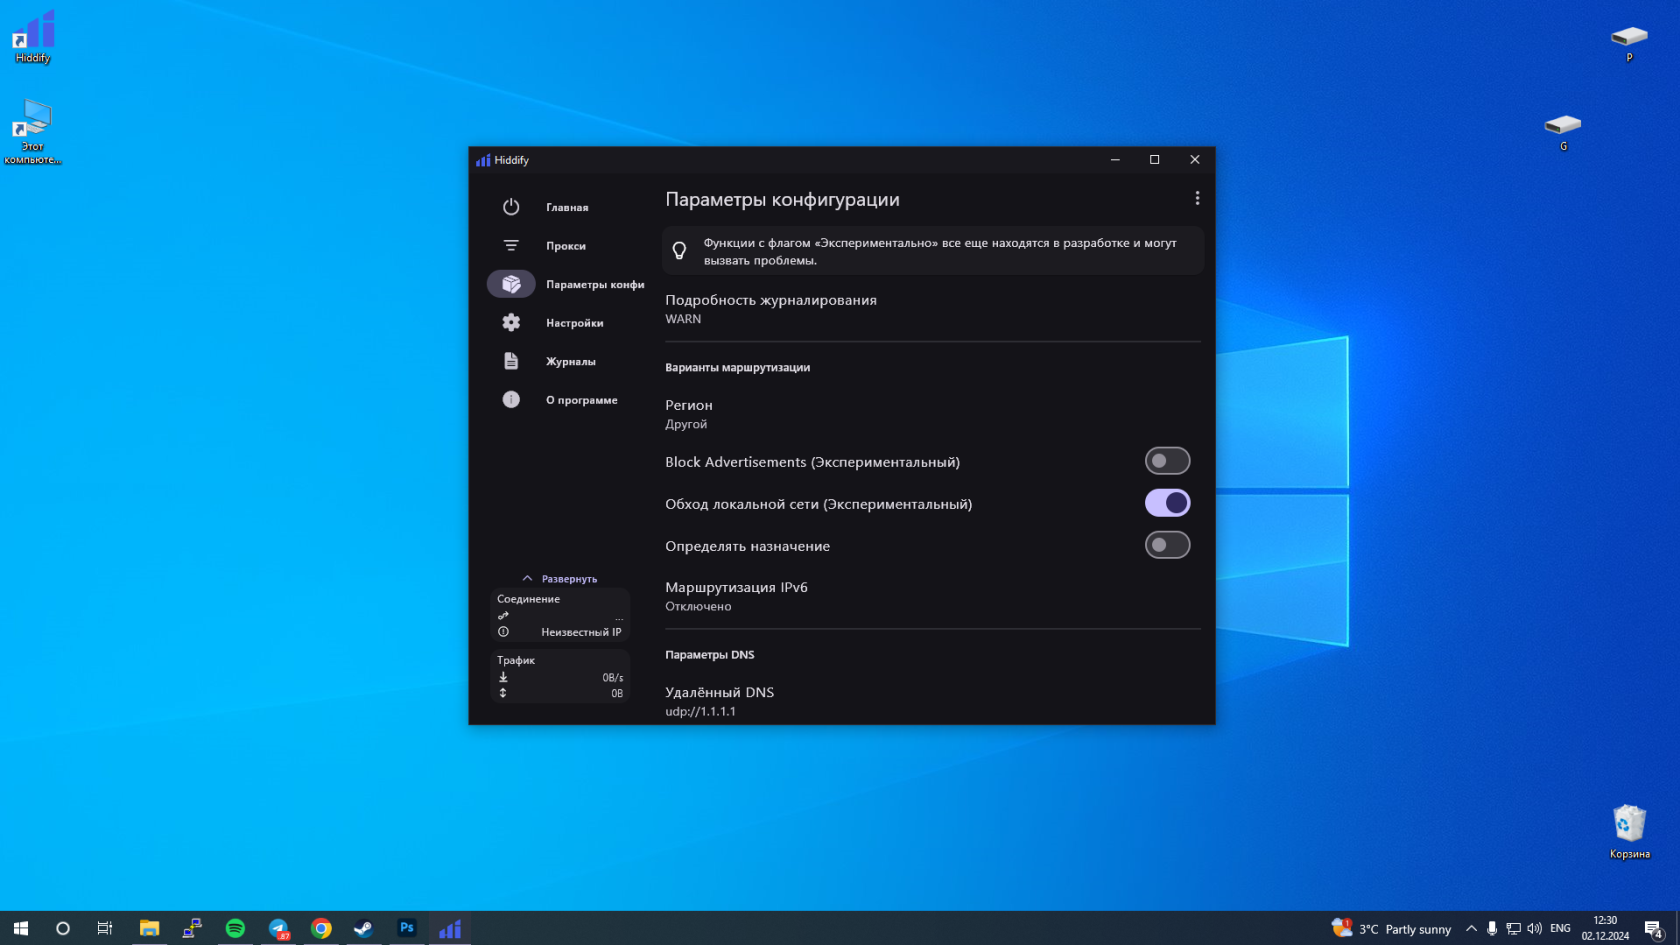The width and height of the screenshot is (1680, 945).
Task: Select the Параметры конфи menu label
Action: (x=595, y=285)
